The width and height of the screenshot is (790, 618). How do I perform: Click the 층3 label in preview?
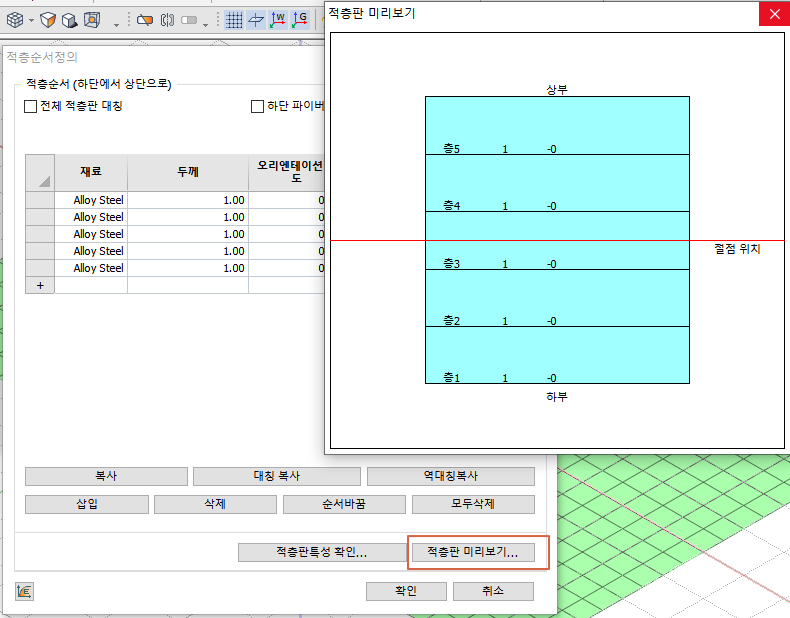click(451, 263)
